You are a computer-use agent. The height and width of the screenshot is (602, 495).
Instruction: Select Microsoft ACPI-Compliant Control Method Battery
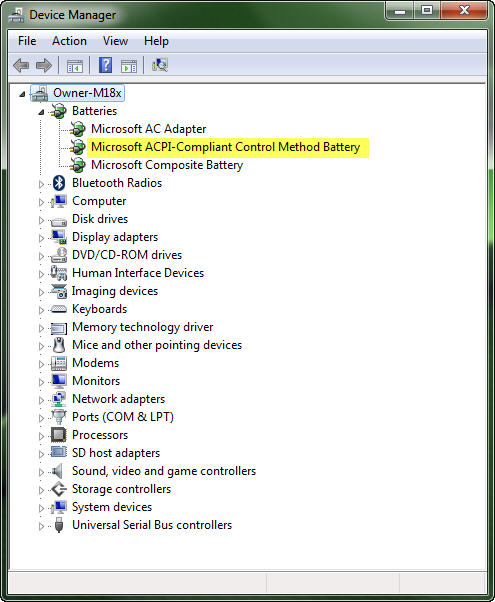pyautogui.click(x=225, y=147)
